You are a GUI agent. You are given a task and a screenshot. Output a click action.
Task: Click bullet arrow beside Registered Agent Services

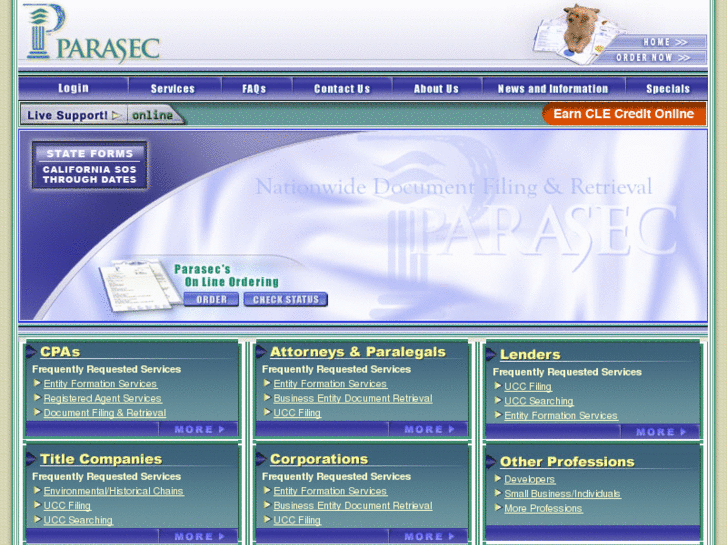pos(38,398)
